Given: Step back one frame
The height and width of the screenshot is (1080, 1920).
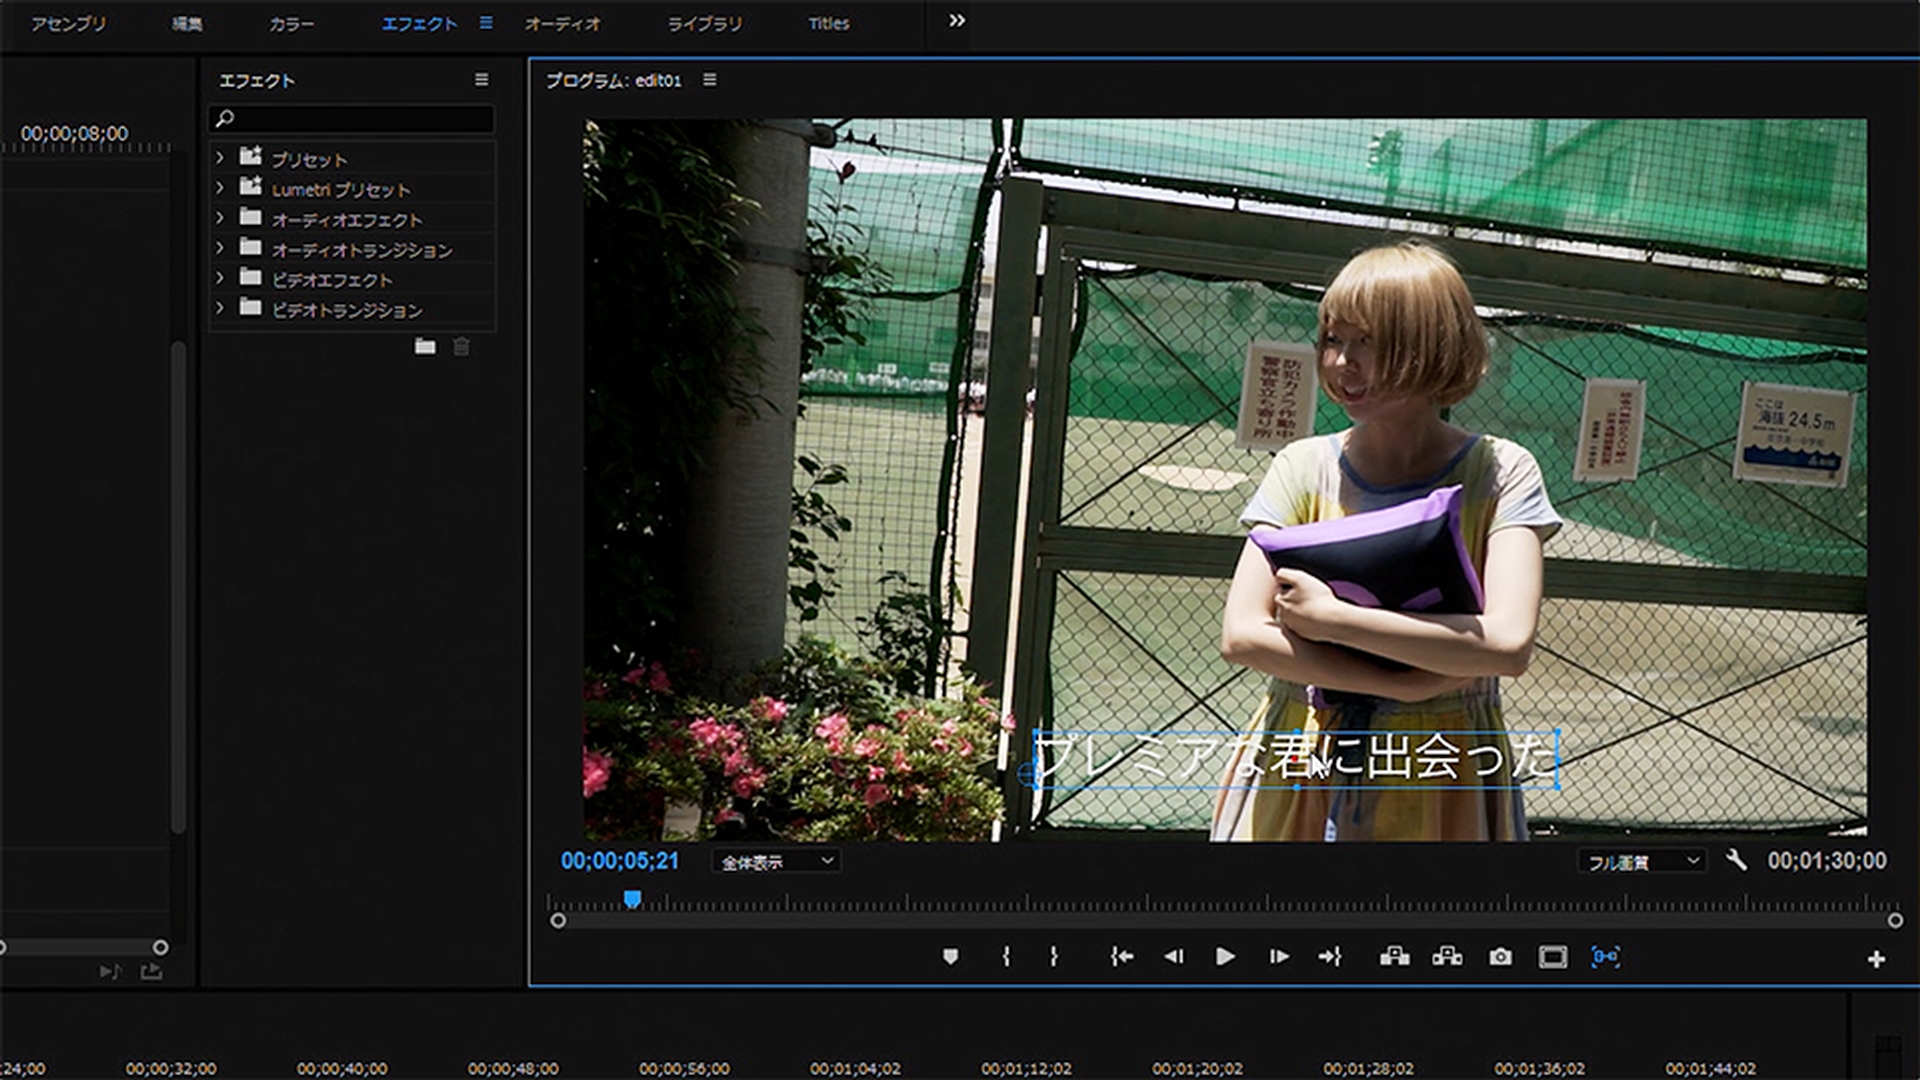Looking at the screenshot, I should click(x=1174, y=957).
